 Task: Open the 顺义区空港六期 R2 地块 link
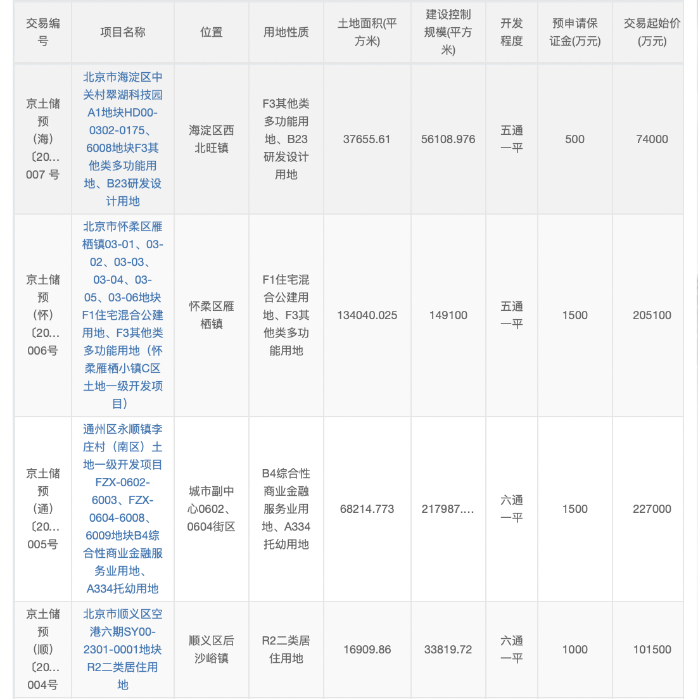tap(123, 649)
